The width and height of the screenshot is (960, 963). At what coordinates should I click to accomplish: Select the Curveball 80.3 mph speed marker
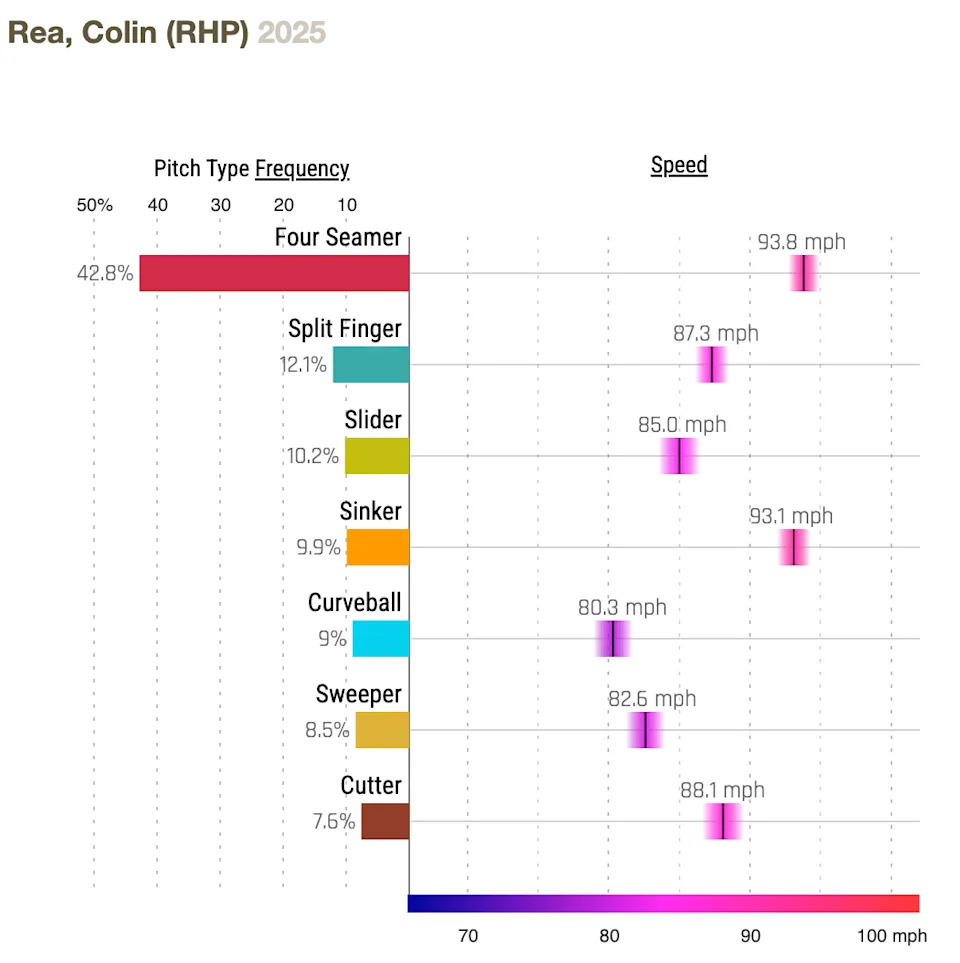point(612,638)
